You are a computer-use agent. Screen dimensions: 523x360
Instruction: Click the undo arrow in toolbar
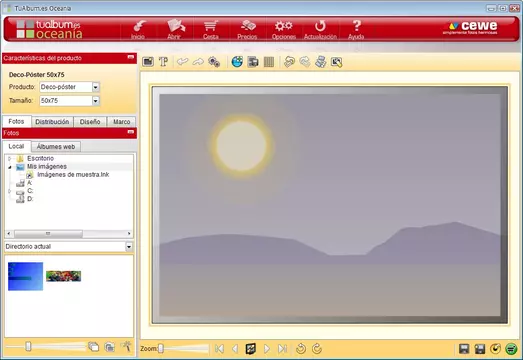(x=182, y=62)
